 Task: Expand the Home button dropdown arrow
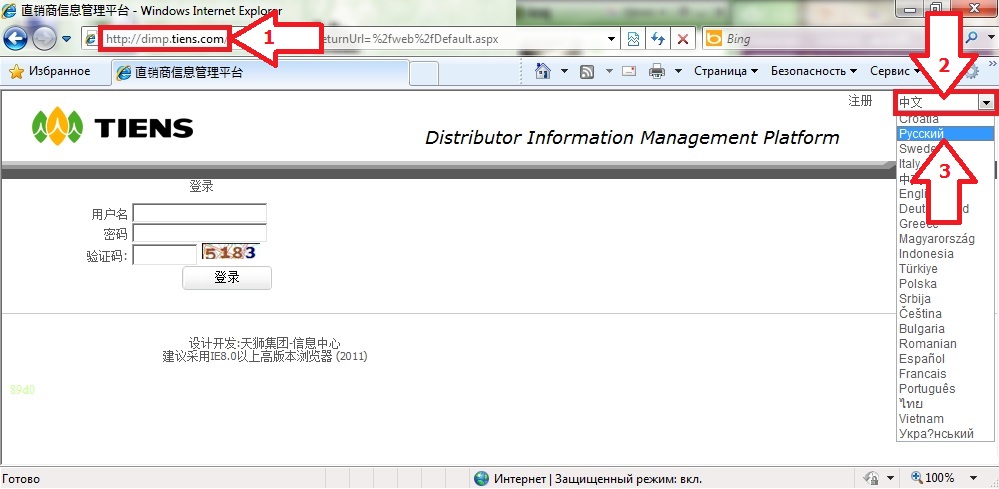[x=564, y=71]
